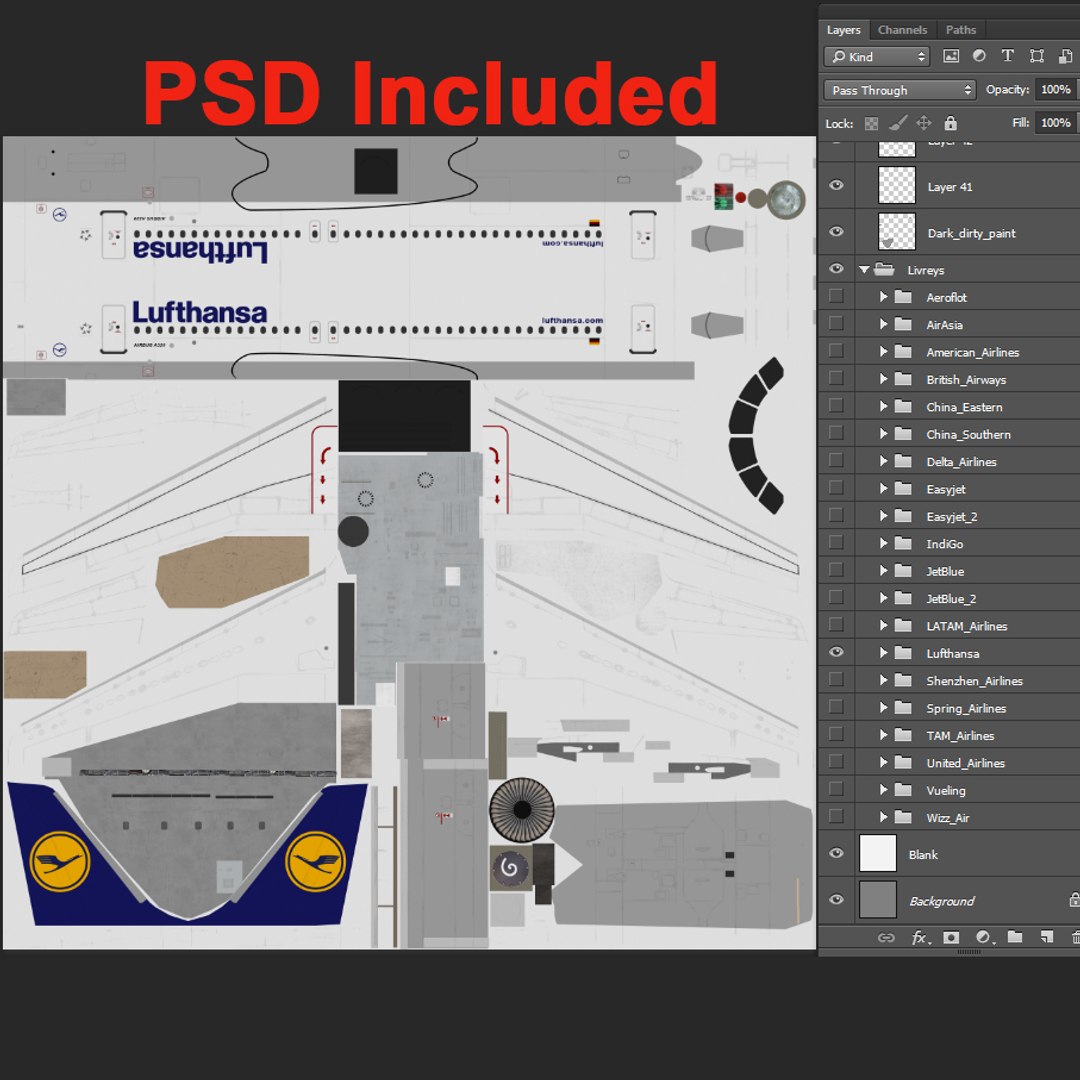The image size is (1080, 1080).
Task: Click the Lufthansa group folder icon
Action: (903, 653)
